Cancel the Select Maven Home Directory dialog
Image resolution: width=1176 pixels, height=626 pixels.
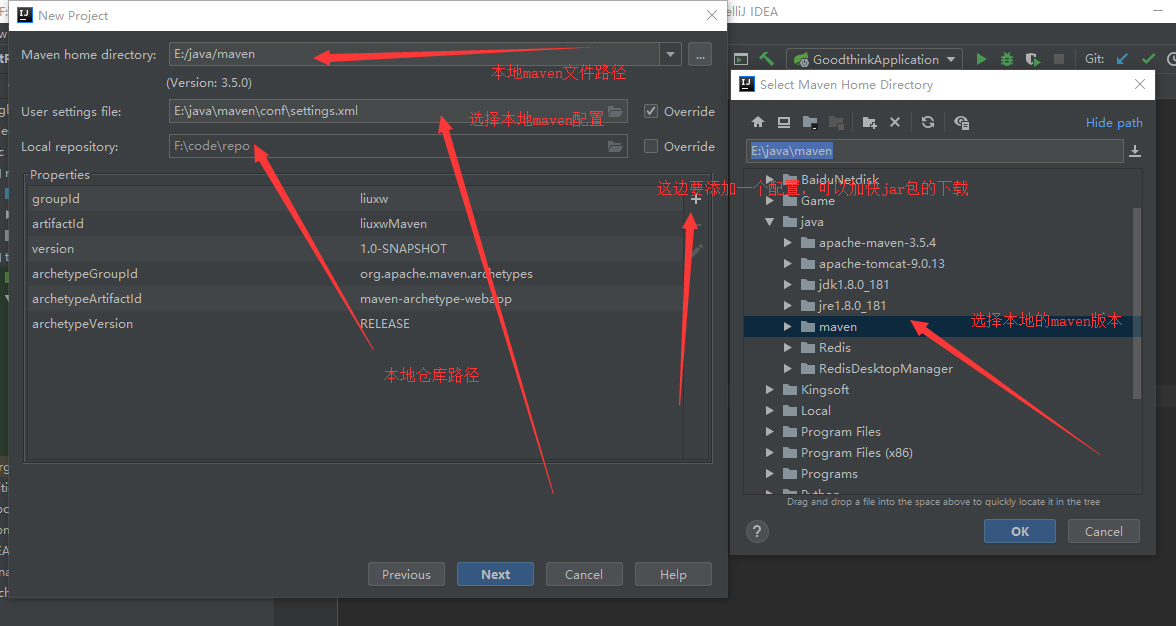(1104, 532)
